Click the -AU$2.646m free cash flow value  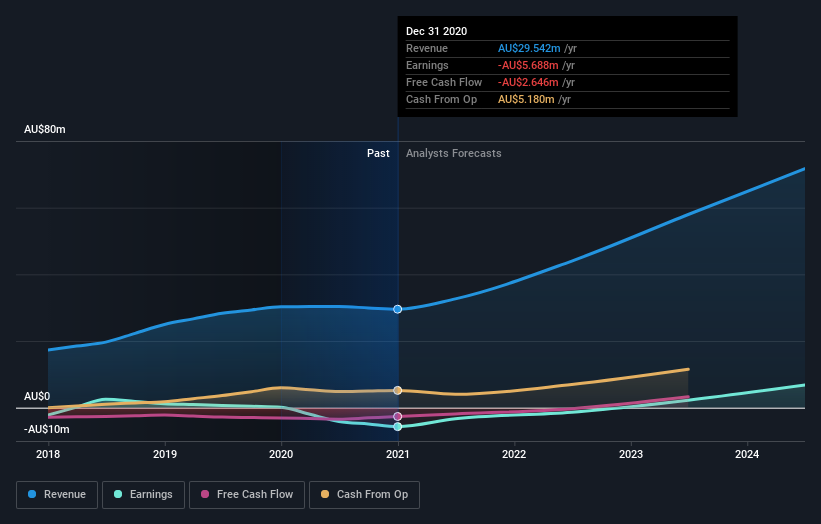pyautogui.click(x=528, y=82)
